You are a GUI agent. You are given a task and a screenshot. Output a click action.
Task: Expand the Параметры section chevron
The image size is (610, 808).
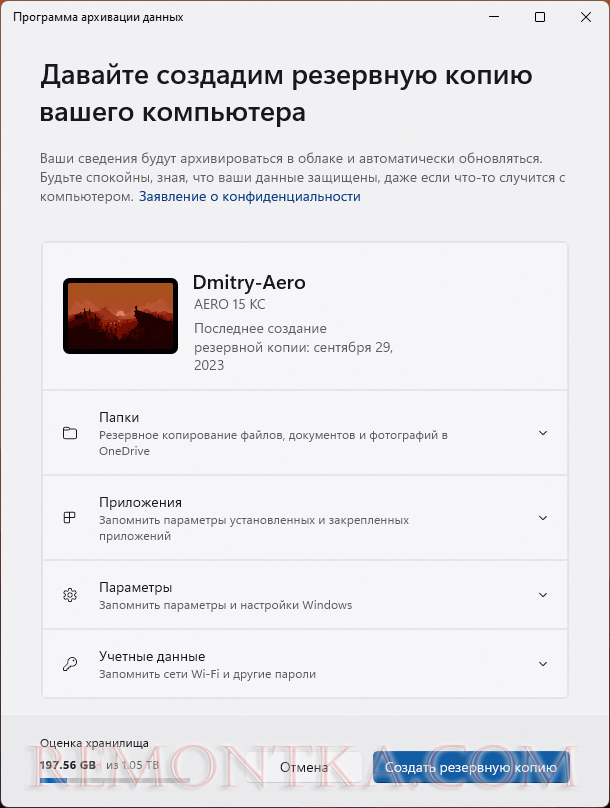pyautogui.click(x=543, y=595)
